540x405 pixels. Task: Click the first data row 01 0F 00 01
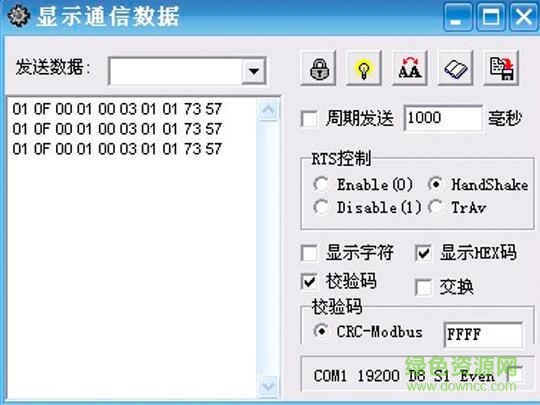click(x=117, y=109)
